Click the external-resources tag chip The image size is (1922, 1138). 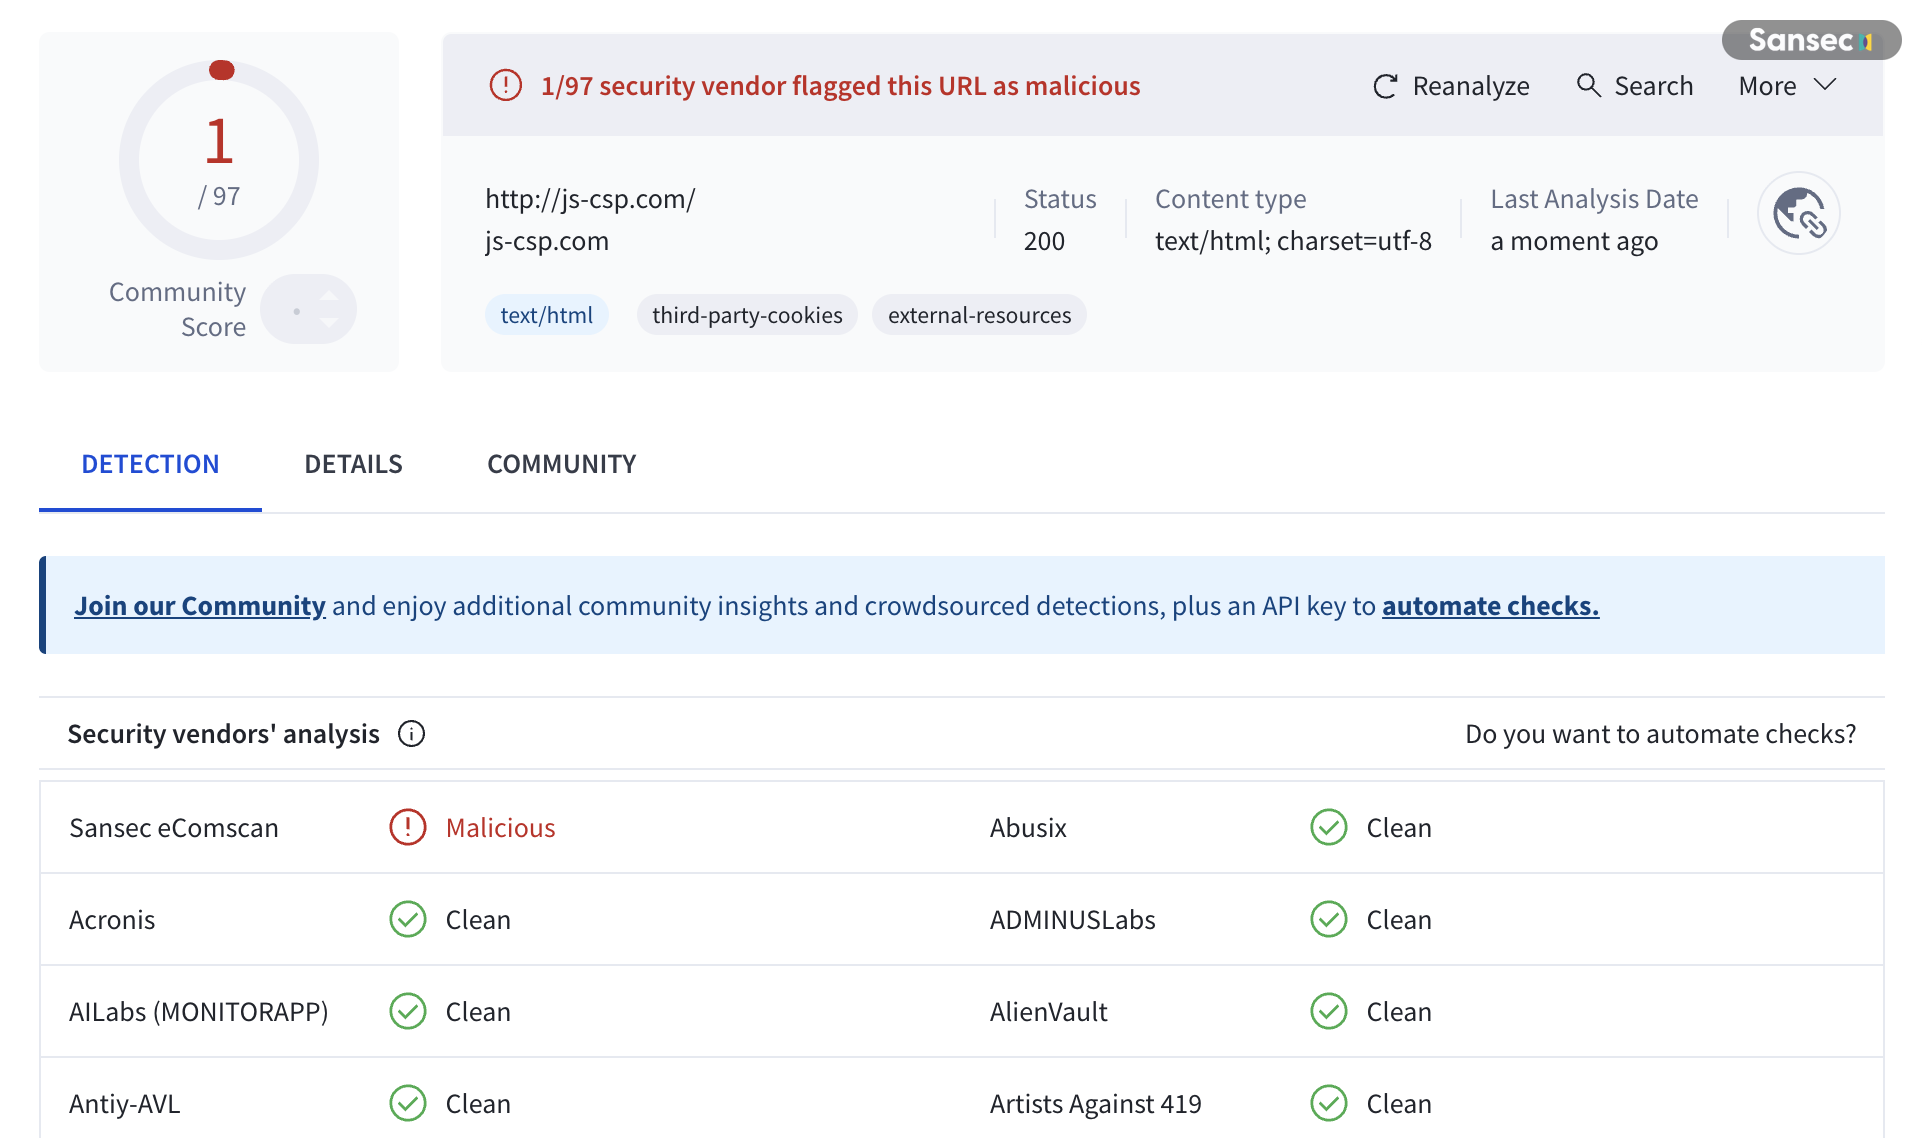(x=978, y=314)
